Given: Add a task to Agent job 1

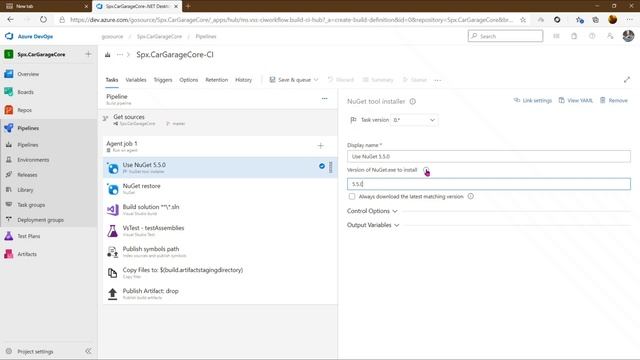Looking at the screenshot, I should (320, 146).
